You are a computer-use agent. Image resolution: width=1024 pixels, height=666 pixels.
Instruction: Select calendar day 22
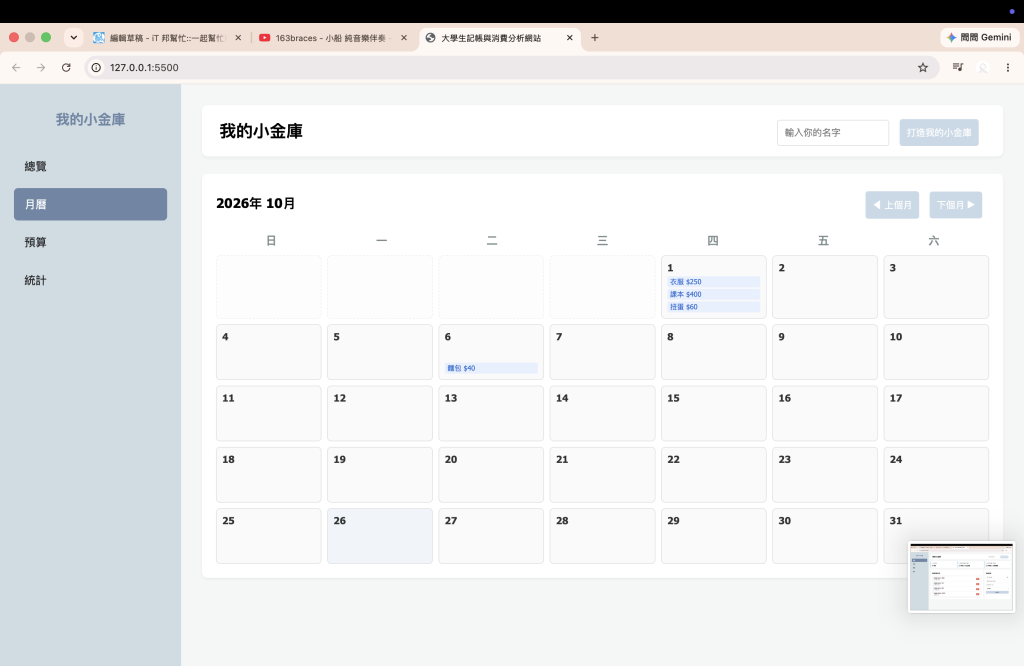pyautogui.click(x=714, y=475)
